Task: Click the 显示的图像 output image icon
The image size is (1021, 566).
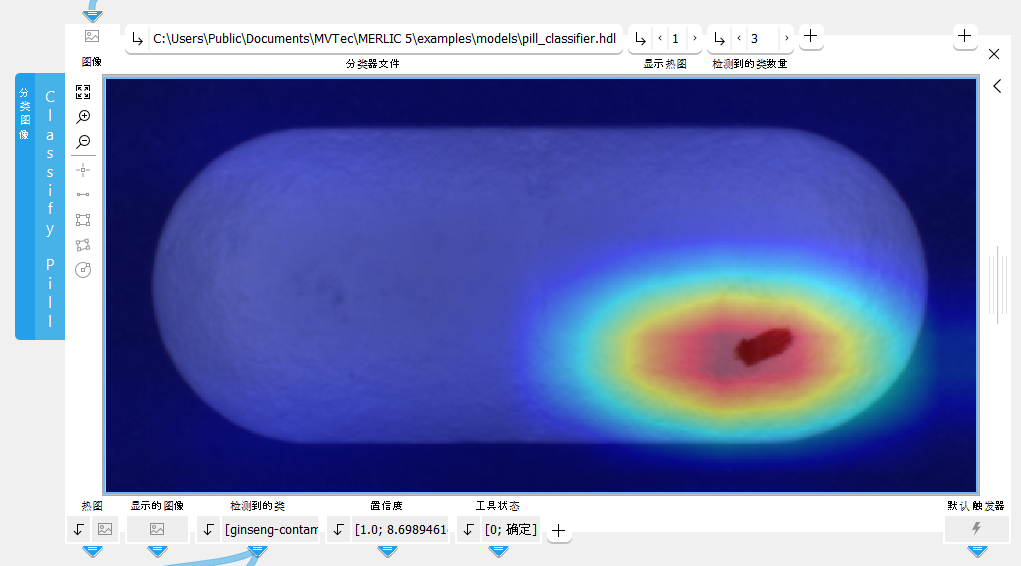Action: pyautogui.click(x=157, y=529)
